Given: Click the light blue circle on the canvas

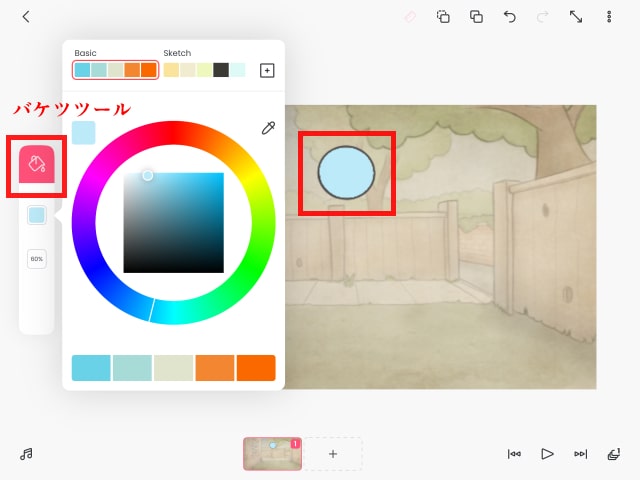Looking at the screenshot, I should point(346,173).
